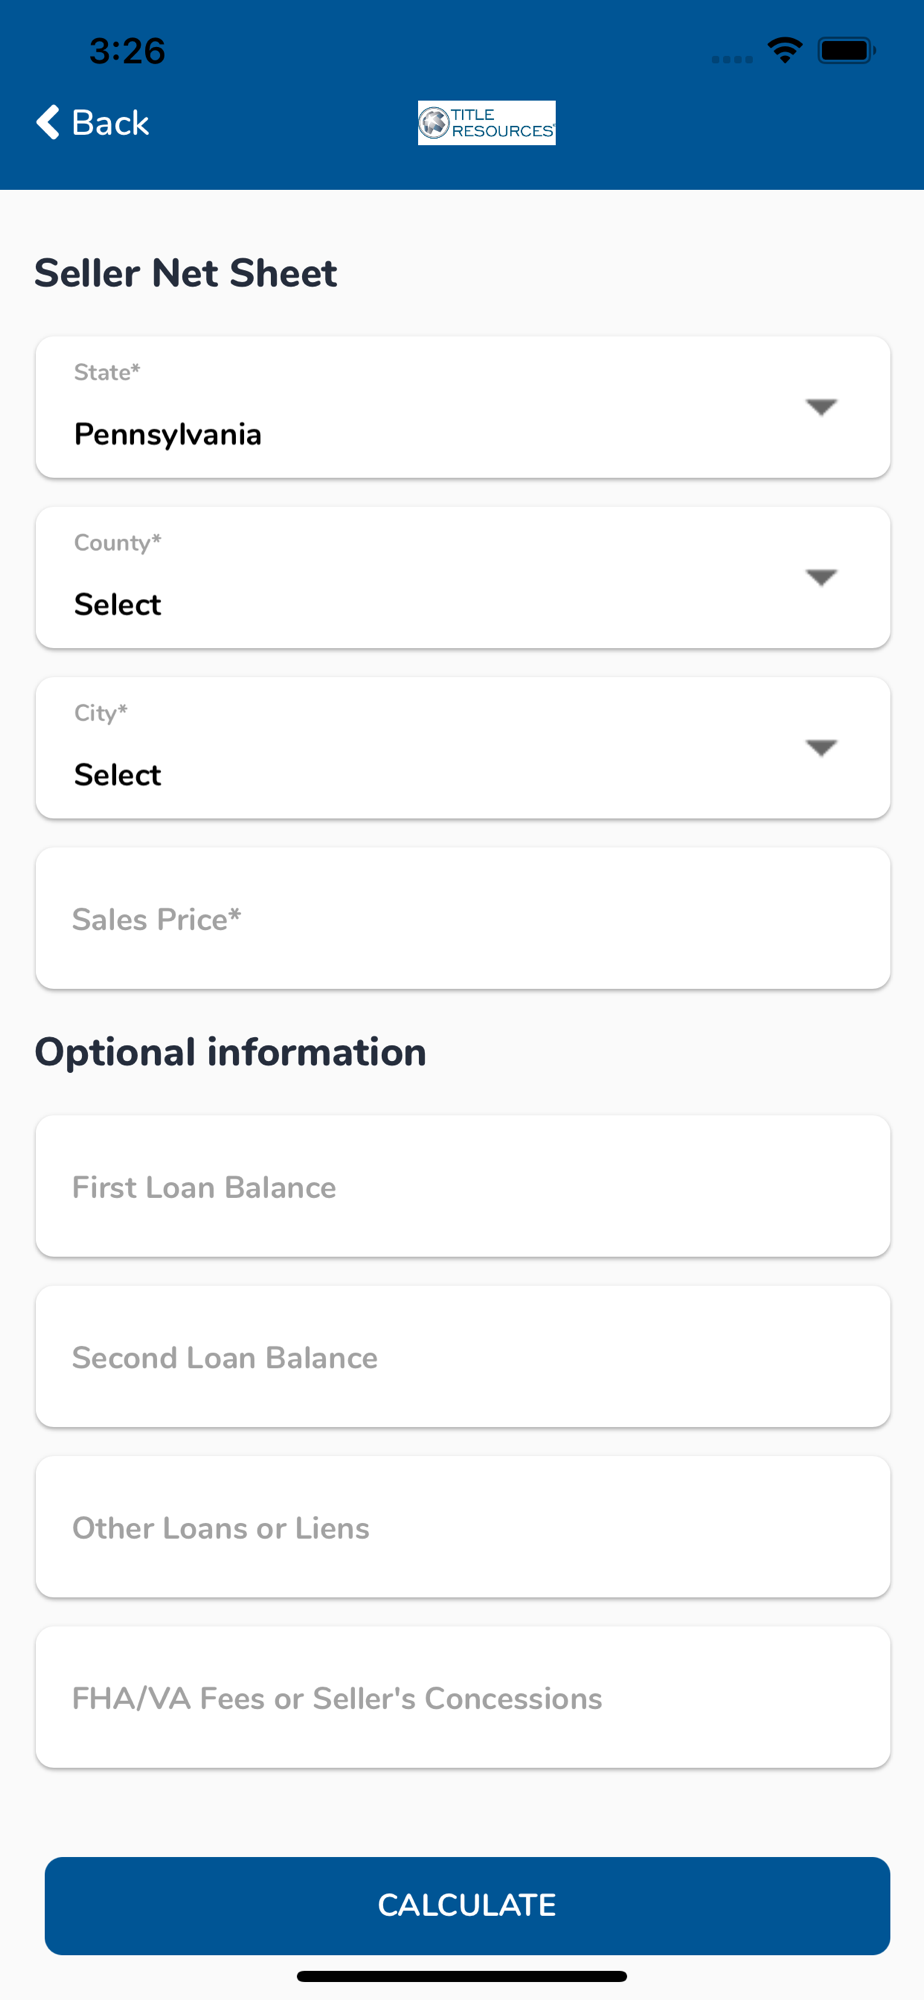Image resolution: width=924 pixels, height=2000 pixels.
Task: Go back using the Back text
Action: tap(110, 123)
